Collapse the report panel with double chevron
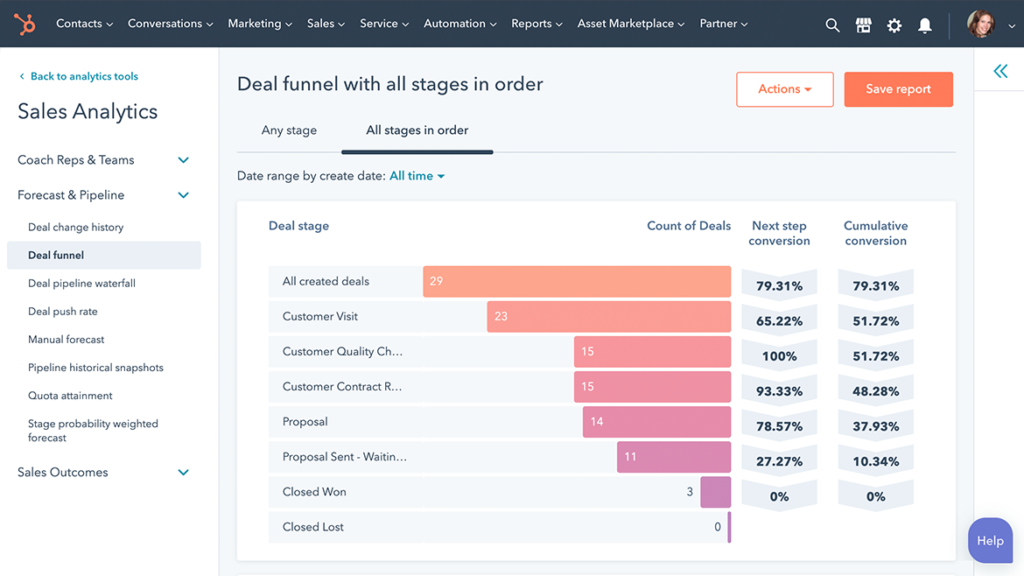This screenshot has width=1024, height=576. 999,70
